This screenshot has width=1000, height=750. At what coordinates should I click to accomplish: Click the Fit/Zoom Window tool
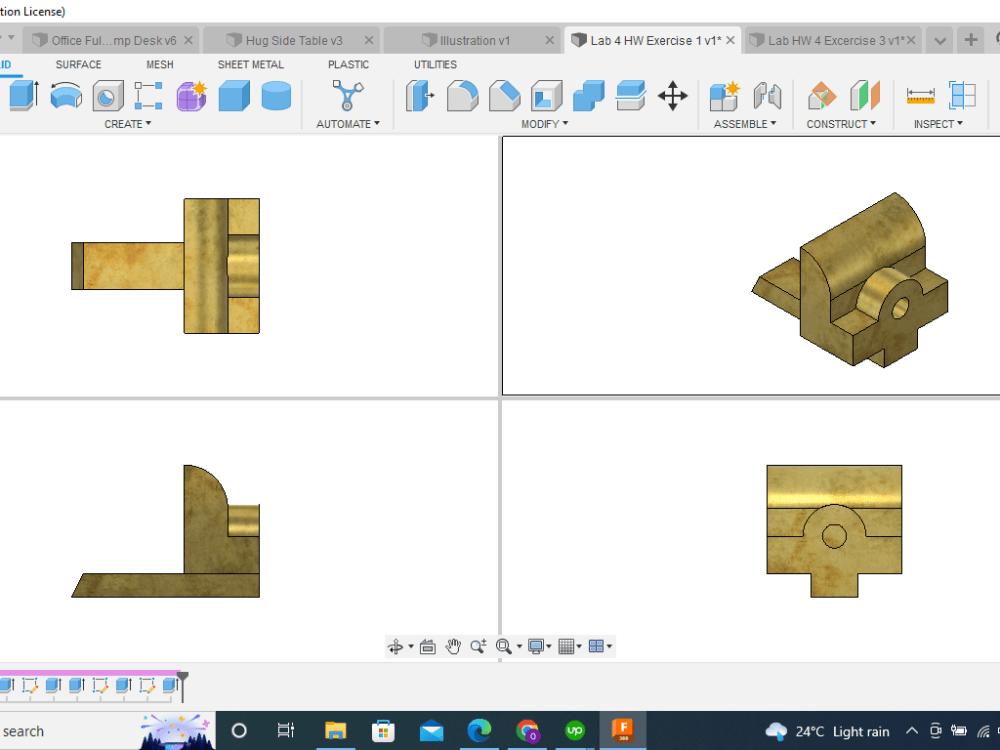pyautogui.click(x=504, y=647)
